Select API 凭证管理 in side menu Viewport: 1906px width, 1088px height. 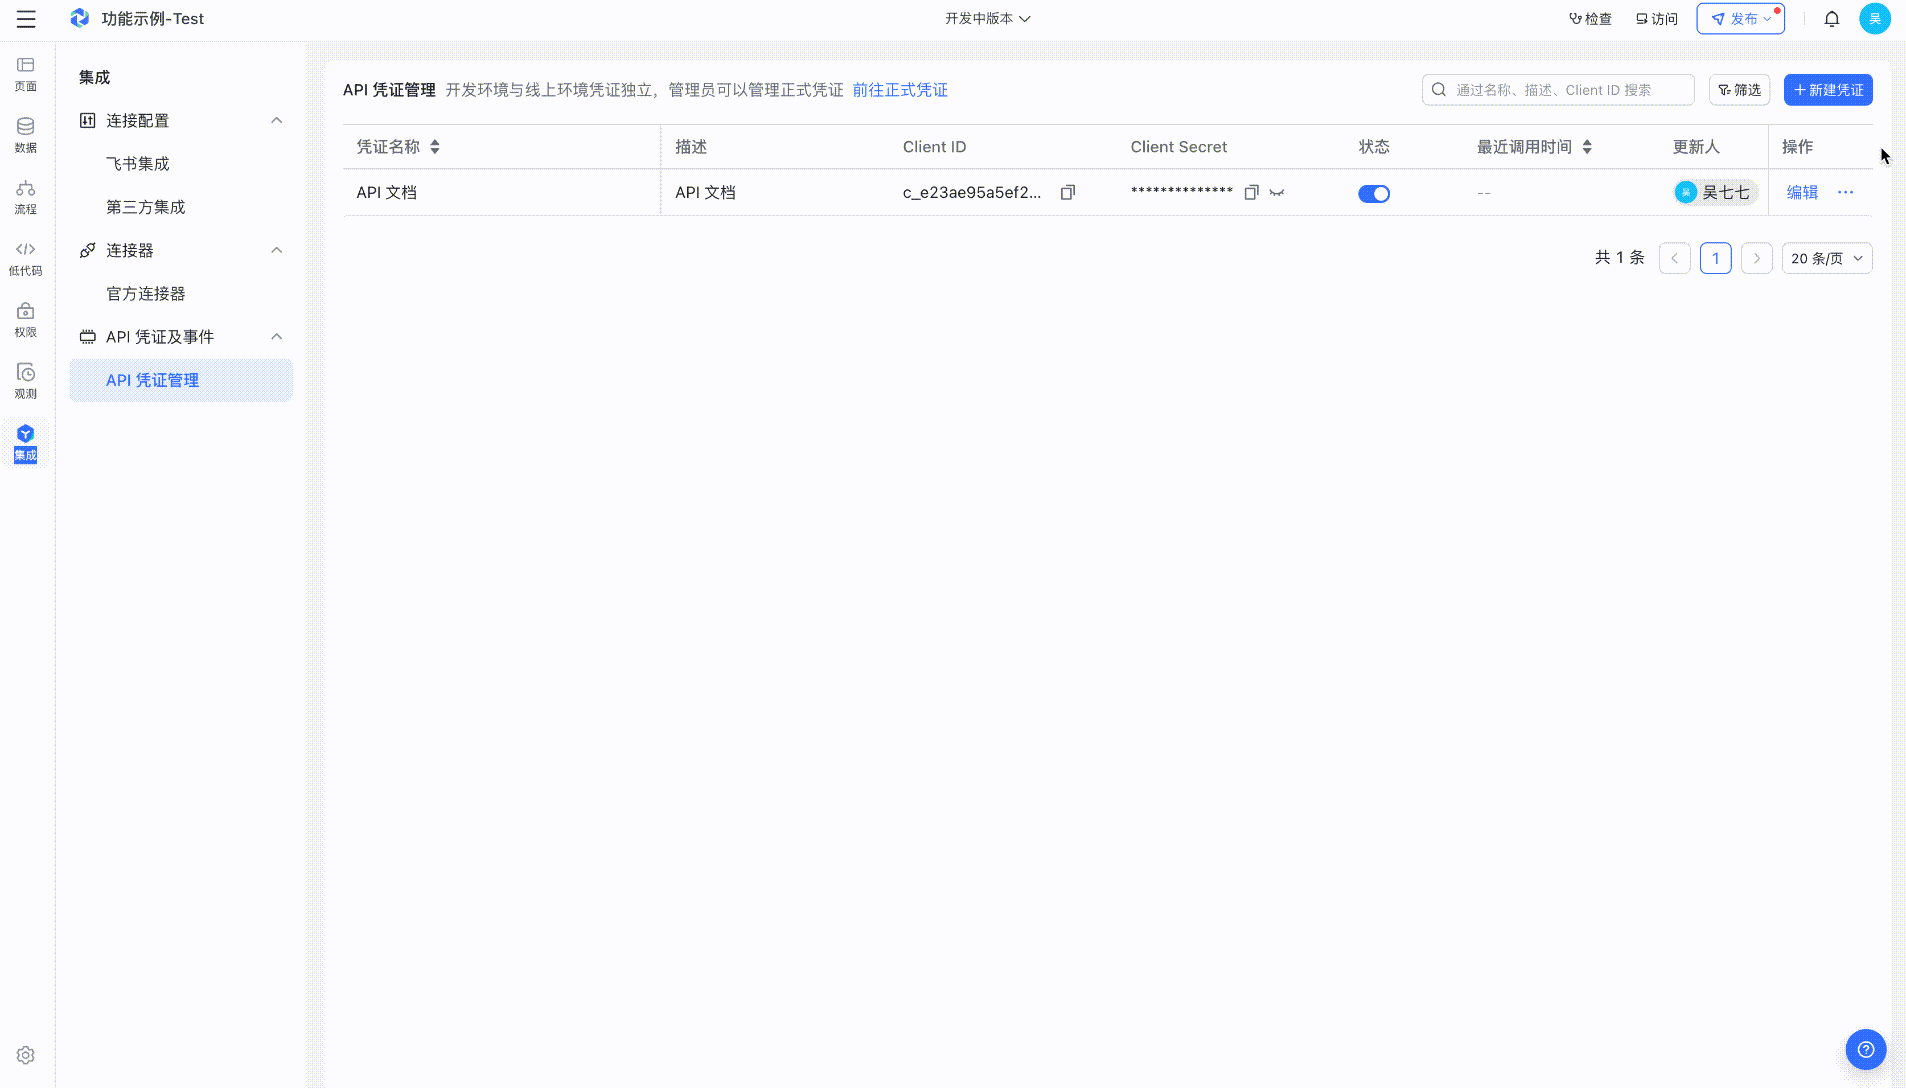click(152, 380)
